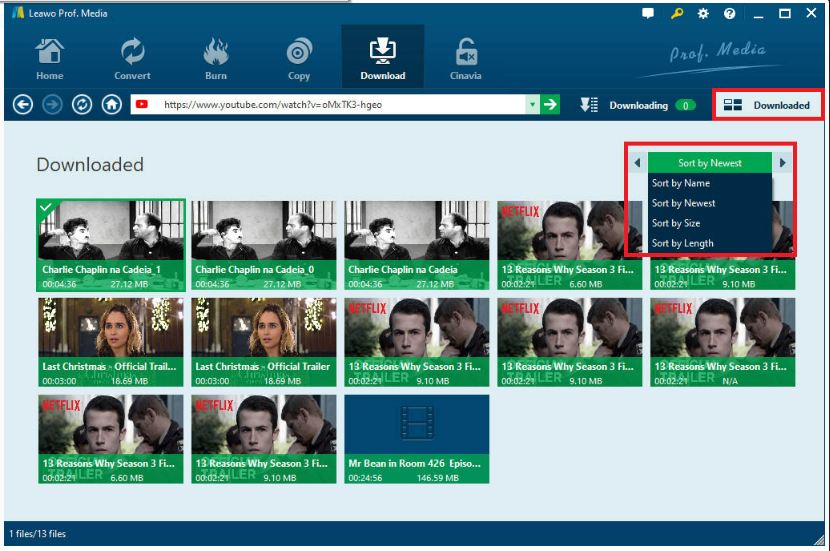This screenshot has height=551, width=830.
Task: Refresh the current page
Action: (x=82, y=104)
